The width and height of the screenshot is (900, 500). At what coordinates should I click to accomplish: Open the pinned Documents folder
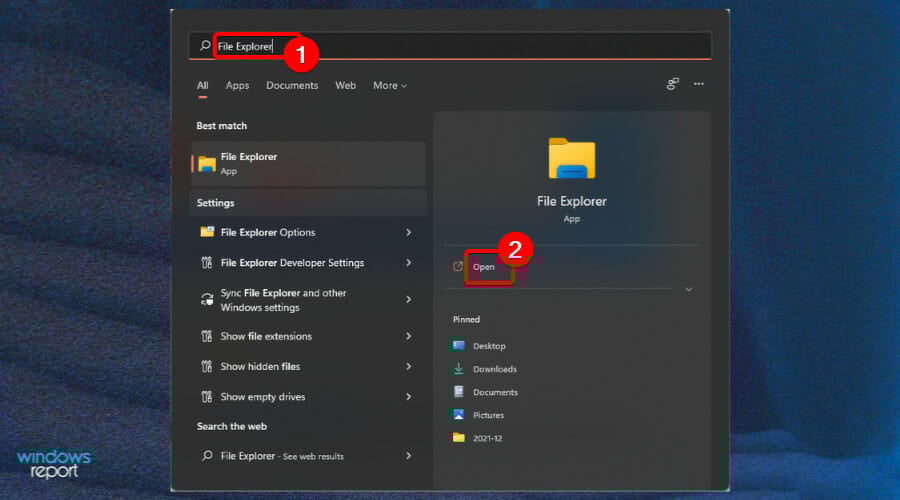click(495, 392)
